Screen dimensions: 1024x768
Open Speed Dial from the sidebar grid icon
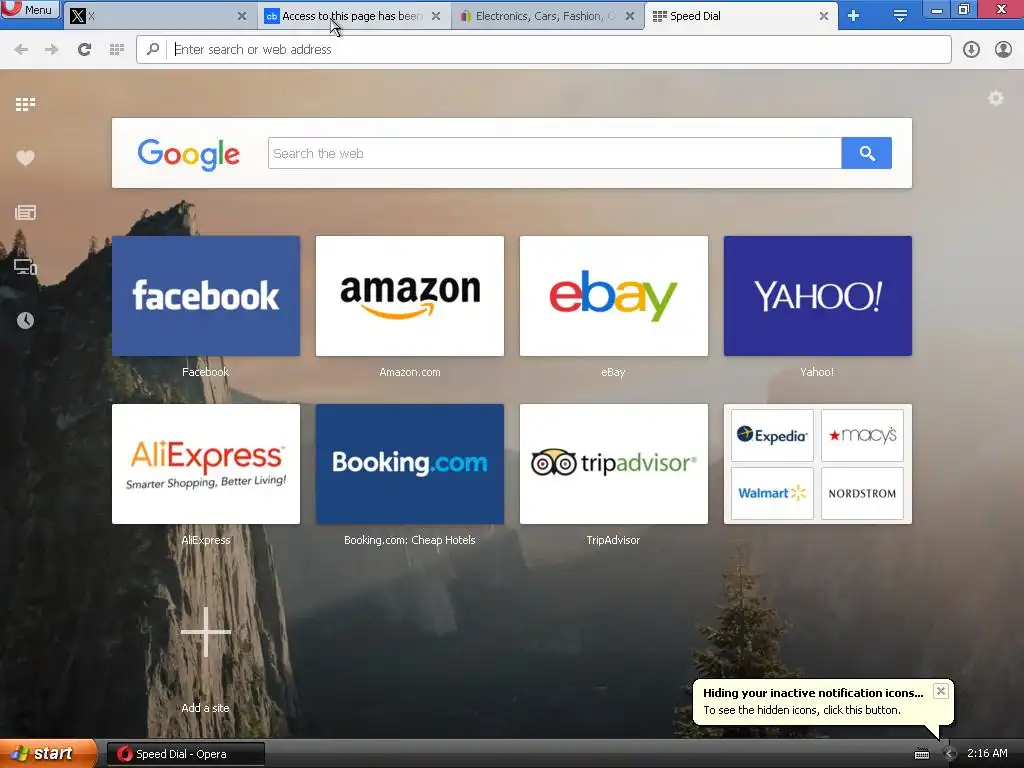(x=25, y=104)
